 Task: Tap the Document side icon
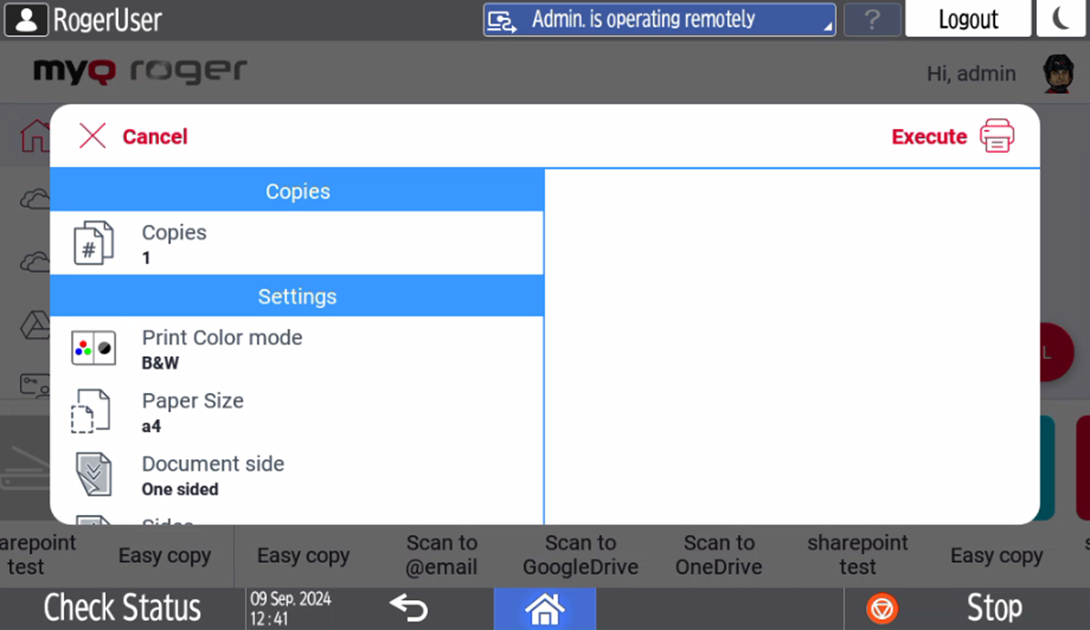94,474
